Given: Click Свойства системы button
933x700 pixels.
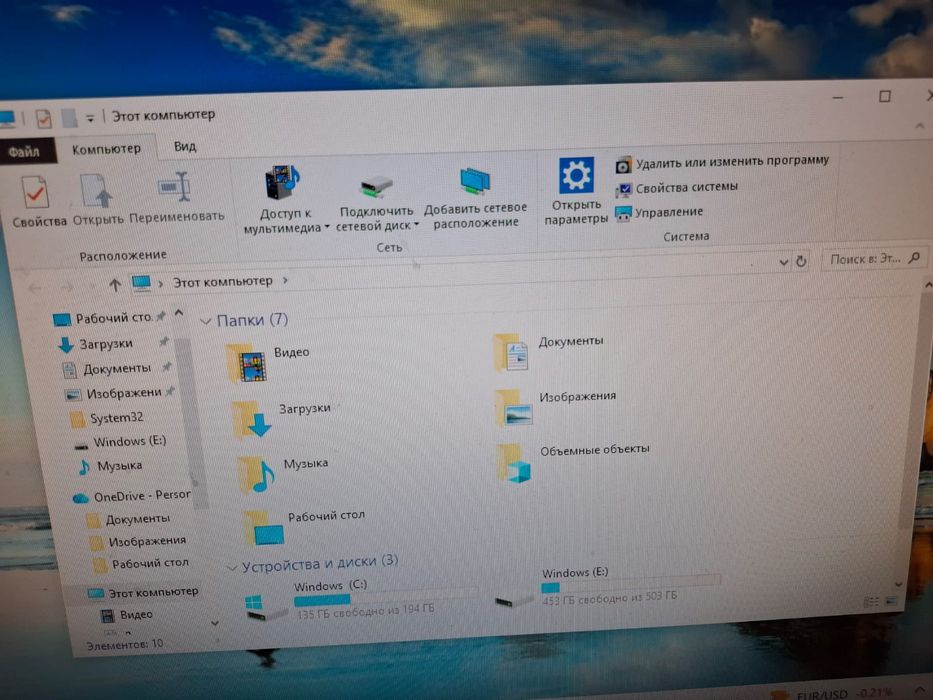Looking at the screenshot, I should coord(677,188).
